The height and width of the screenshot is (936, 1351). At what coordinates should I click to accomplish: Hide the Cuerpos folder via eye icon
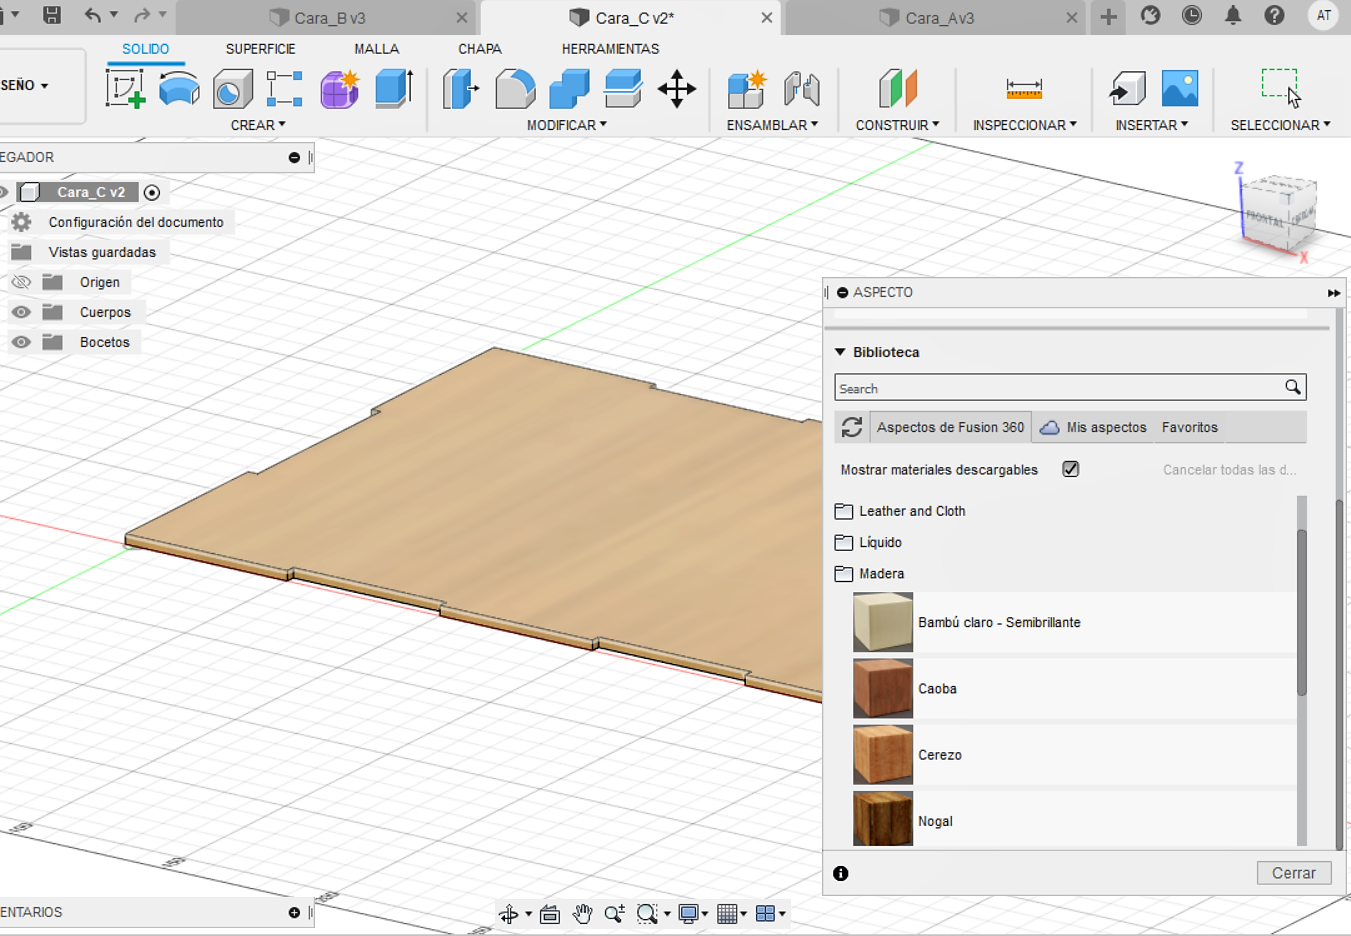click(x=21, y=312)
